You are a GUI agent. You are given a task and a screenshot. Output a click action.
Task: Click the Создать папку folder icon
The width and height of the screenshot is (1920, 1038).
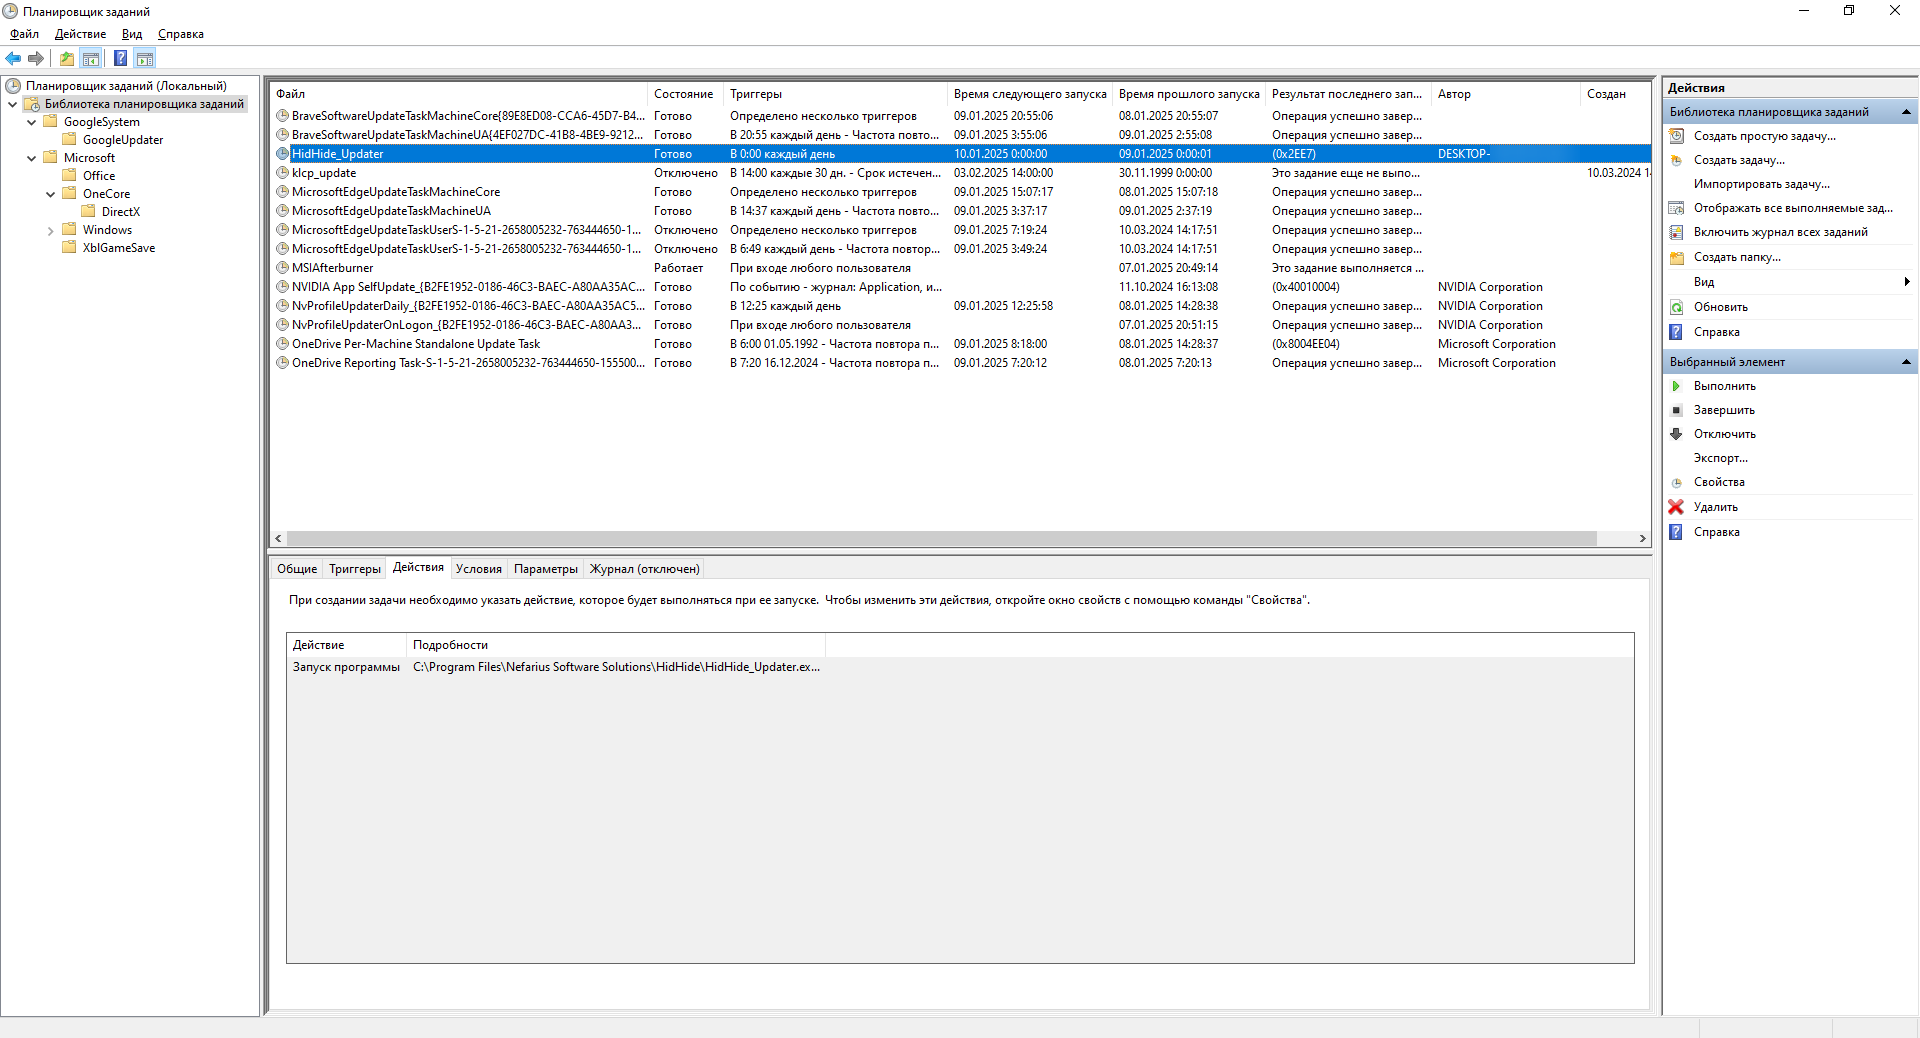click(x=1677, y=257)
